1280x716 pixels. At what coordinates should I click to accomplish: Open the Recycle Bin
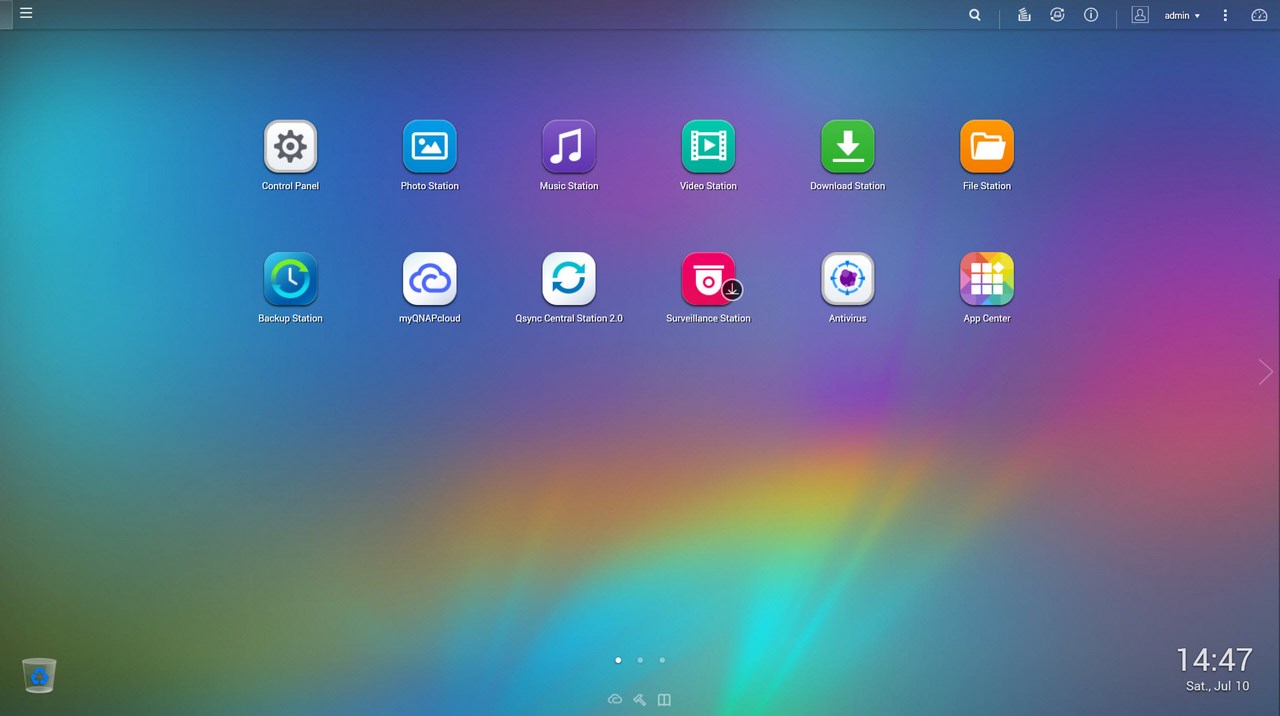[39, 676]
